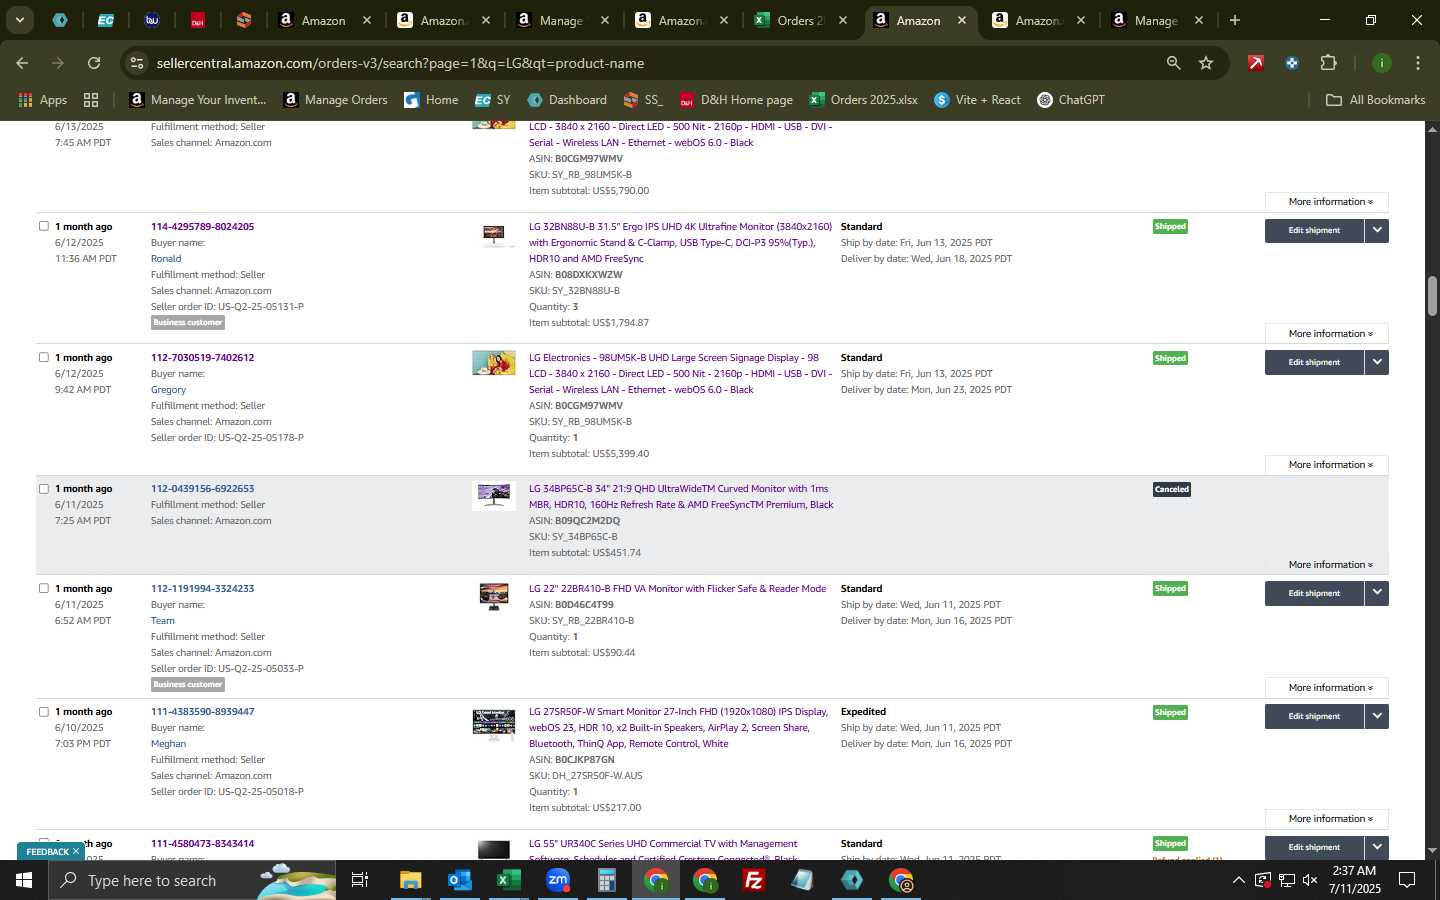Open dropdown next to Edit shipment for Ronald's order
This screenshot has height=900, width=1440.
[1377, 230]
